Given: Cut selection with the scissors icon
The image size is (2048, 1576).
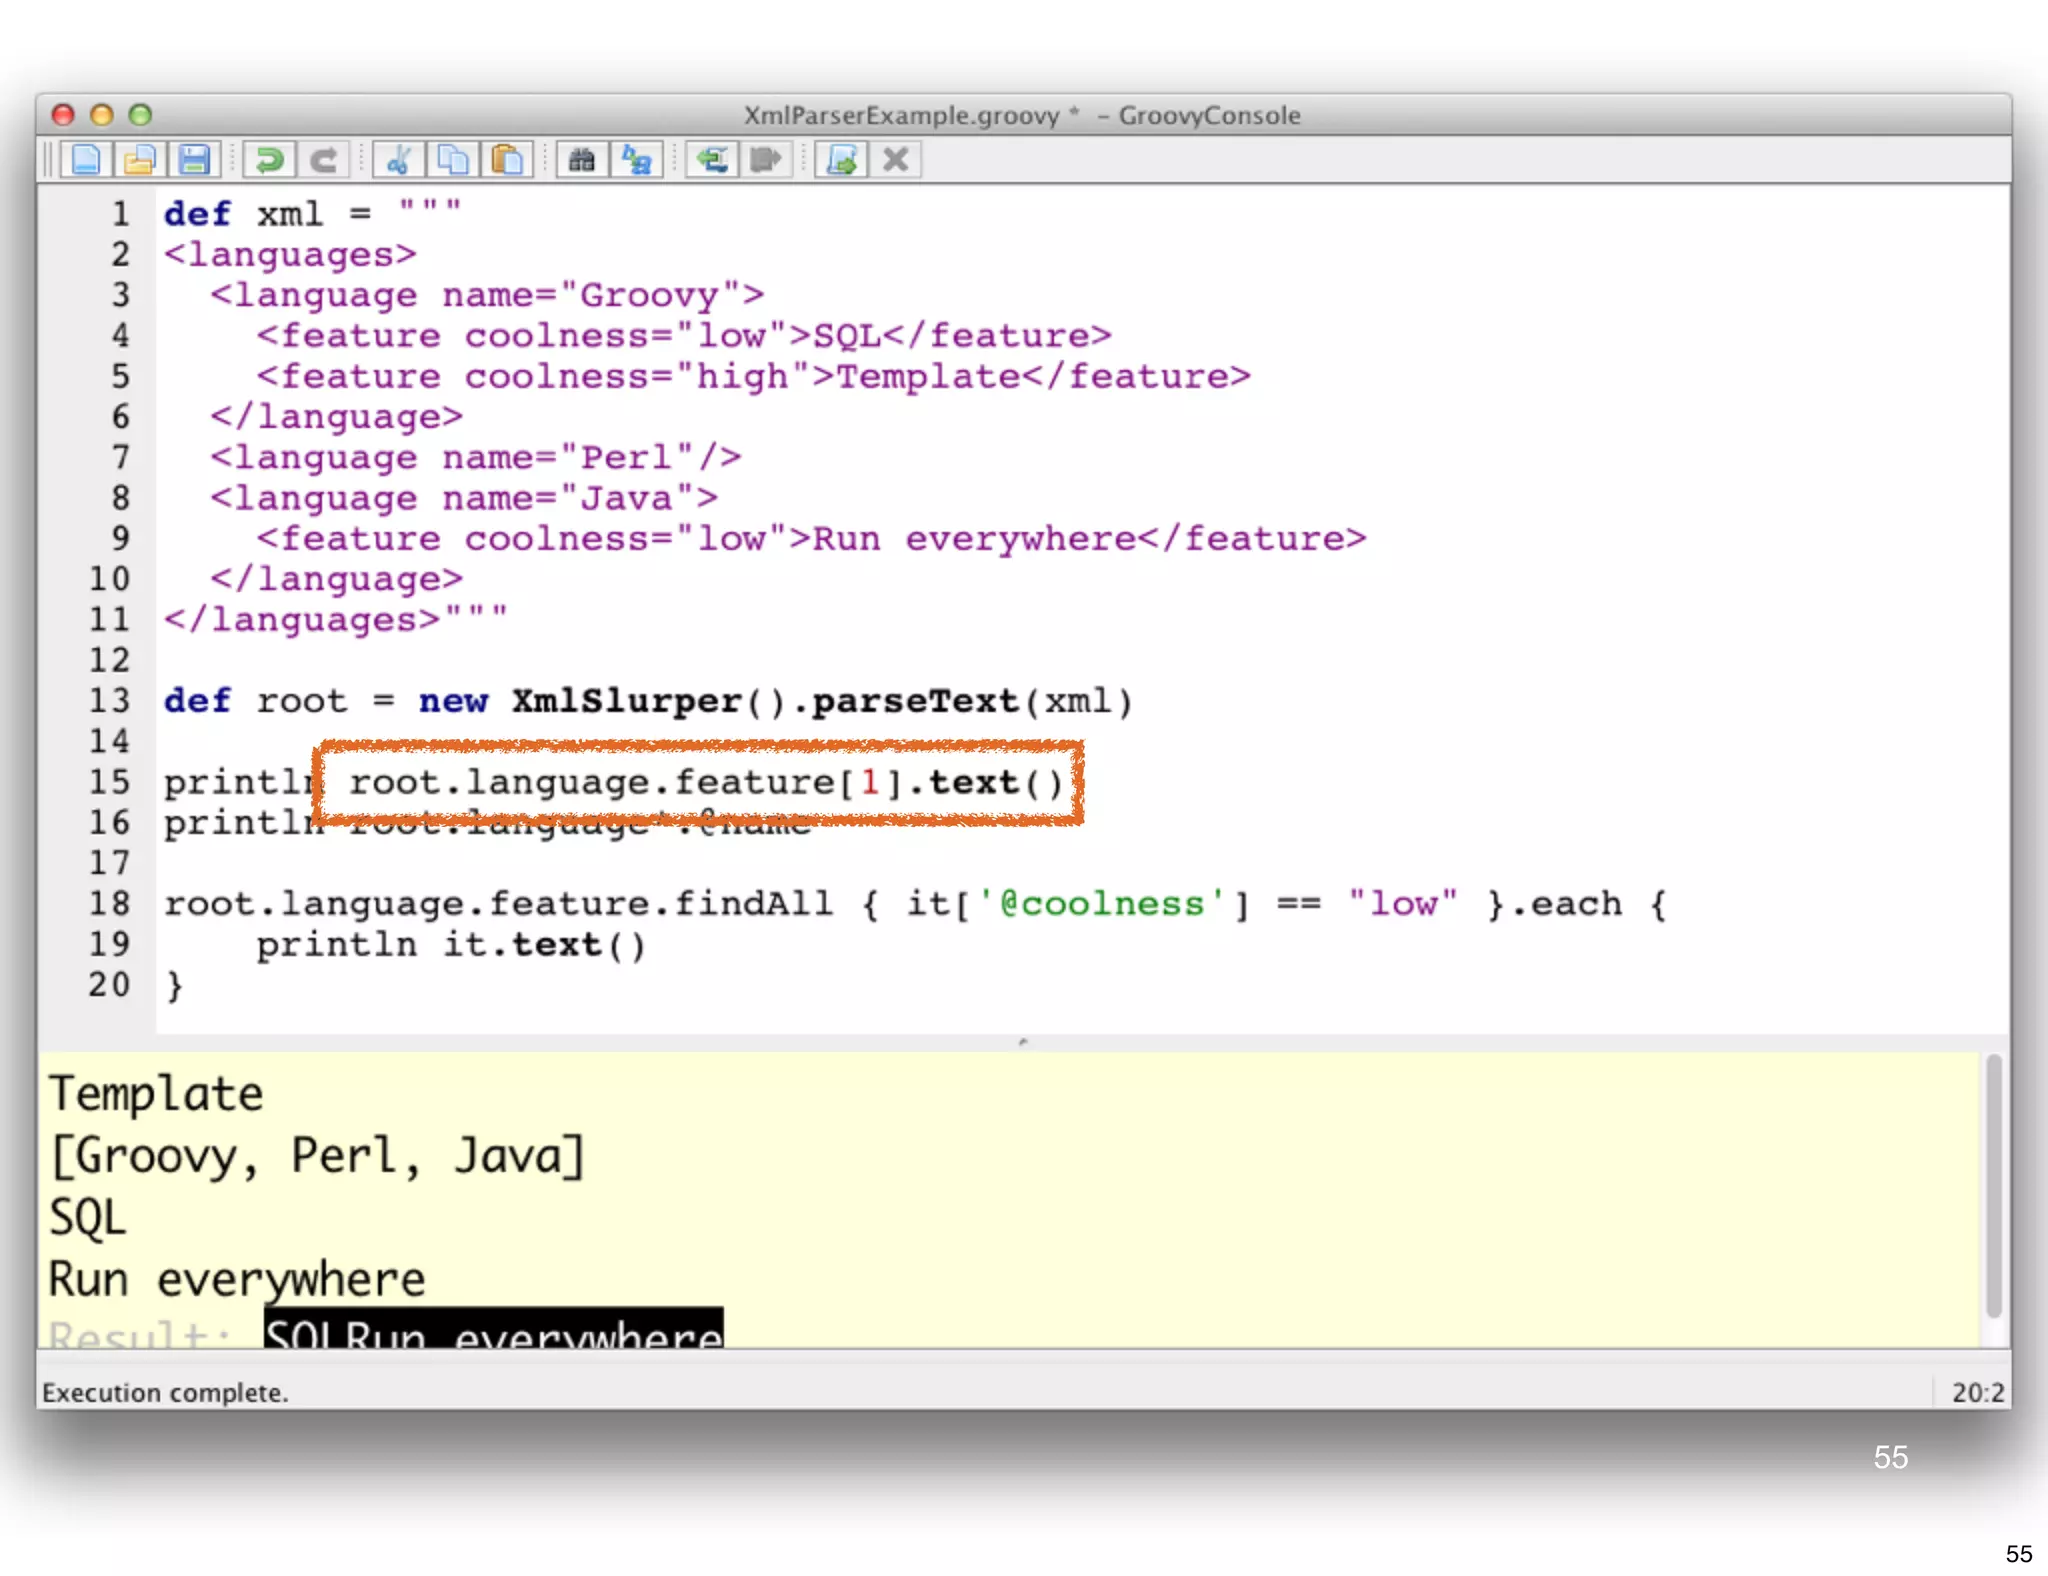Looking at the screenshot, I should tap(399, 160).
